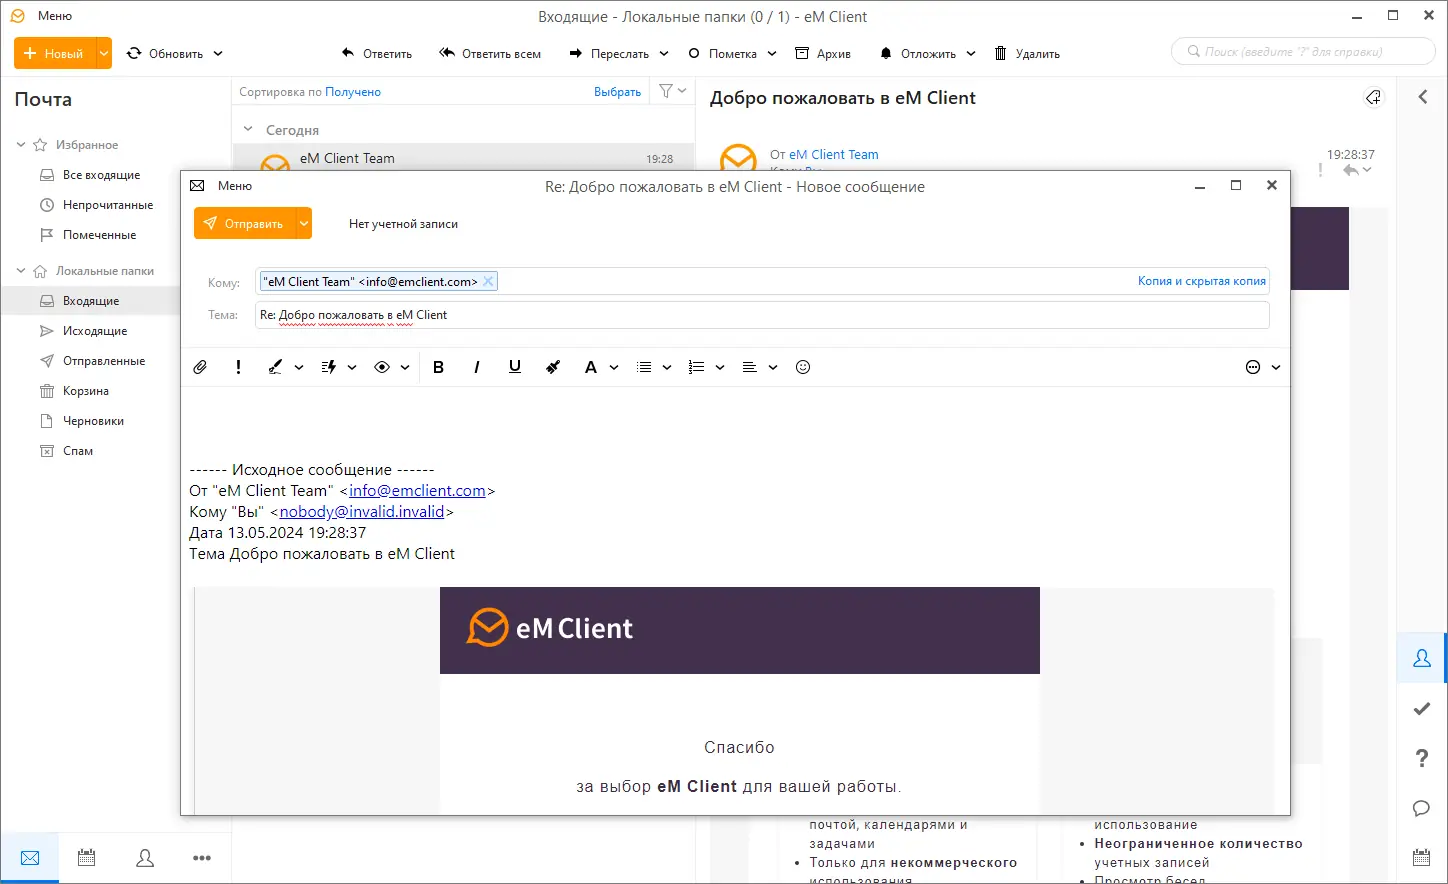Click Ответить всем in main toolbar
The height and width of the screenshot is (884, 1448).
[x=490, y=54]
